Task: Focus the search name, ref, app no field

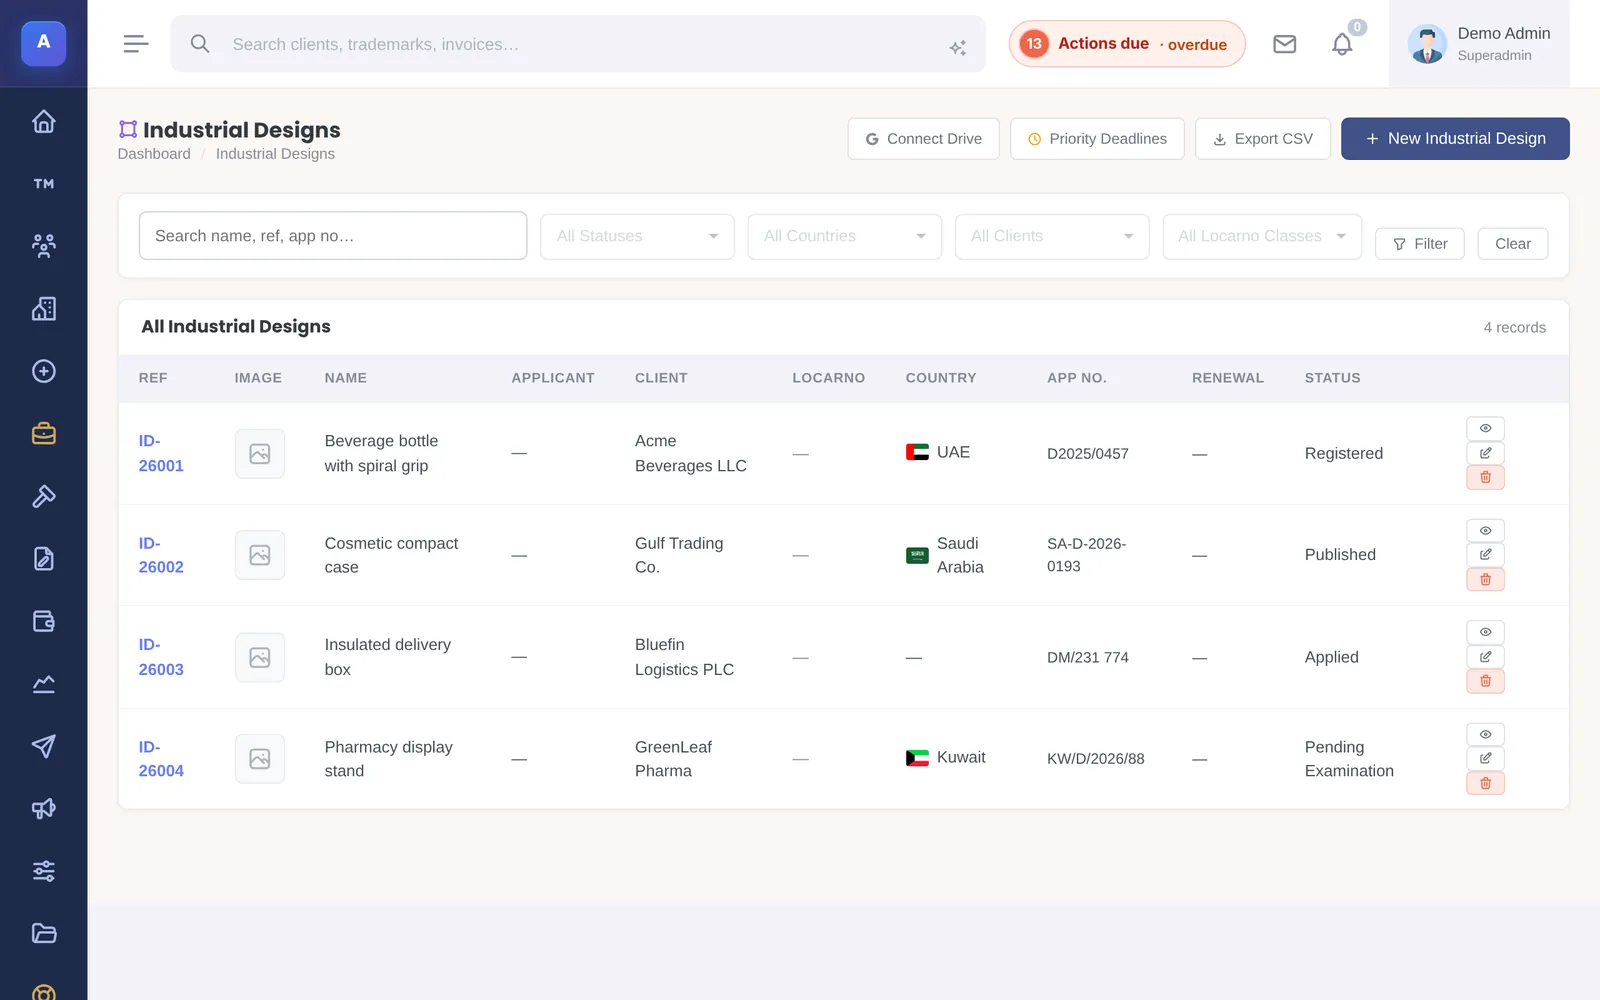Action: [x=333, y=236]
